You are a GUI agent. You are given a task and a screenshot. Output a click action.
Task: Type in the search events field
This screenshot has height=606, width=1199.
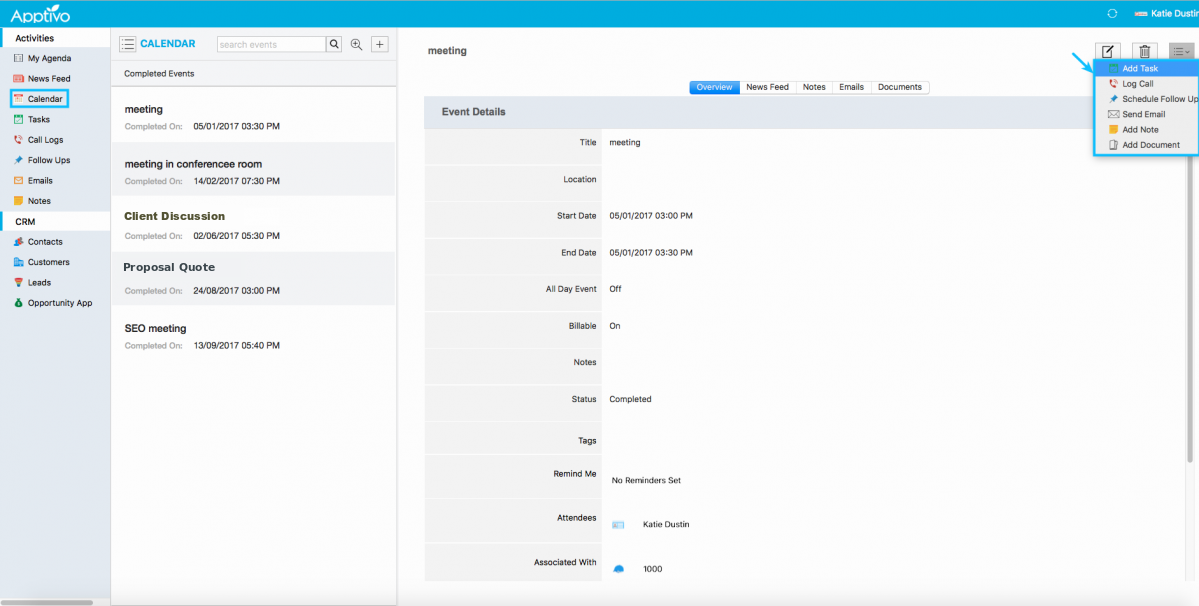click(271, 44)
